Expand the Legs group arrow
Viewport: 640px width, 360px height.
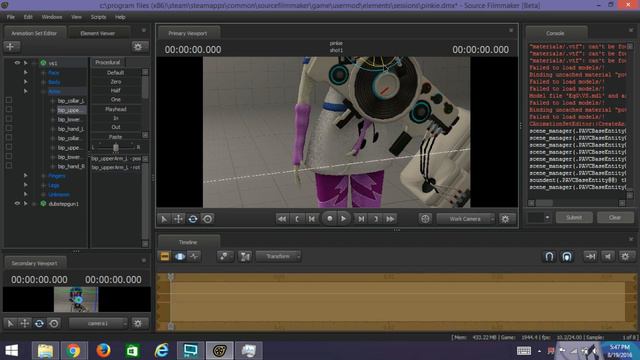pyautogui.click(x=25, y=185)
